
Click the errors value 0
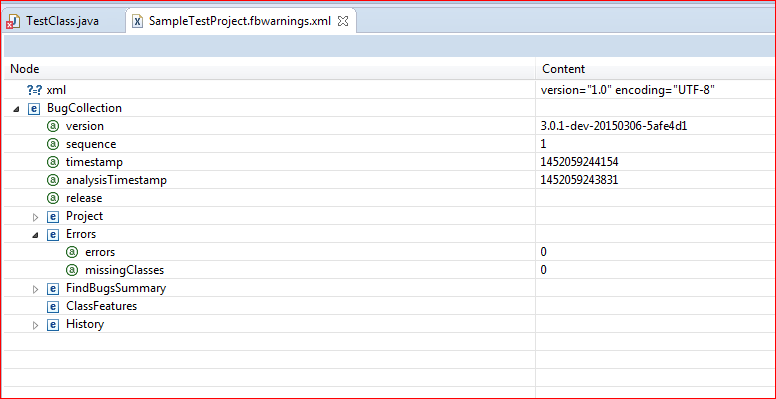point(544,252)
